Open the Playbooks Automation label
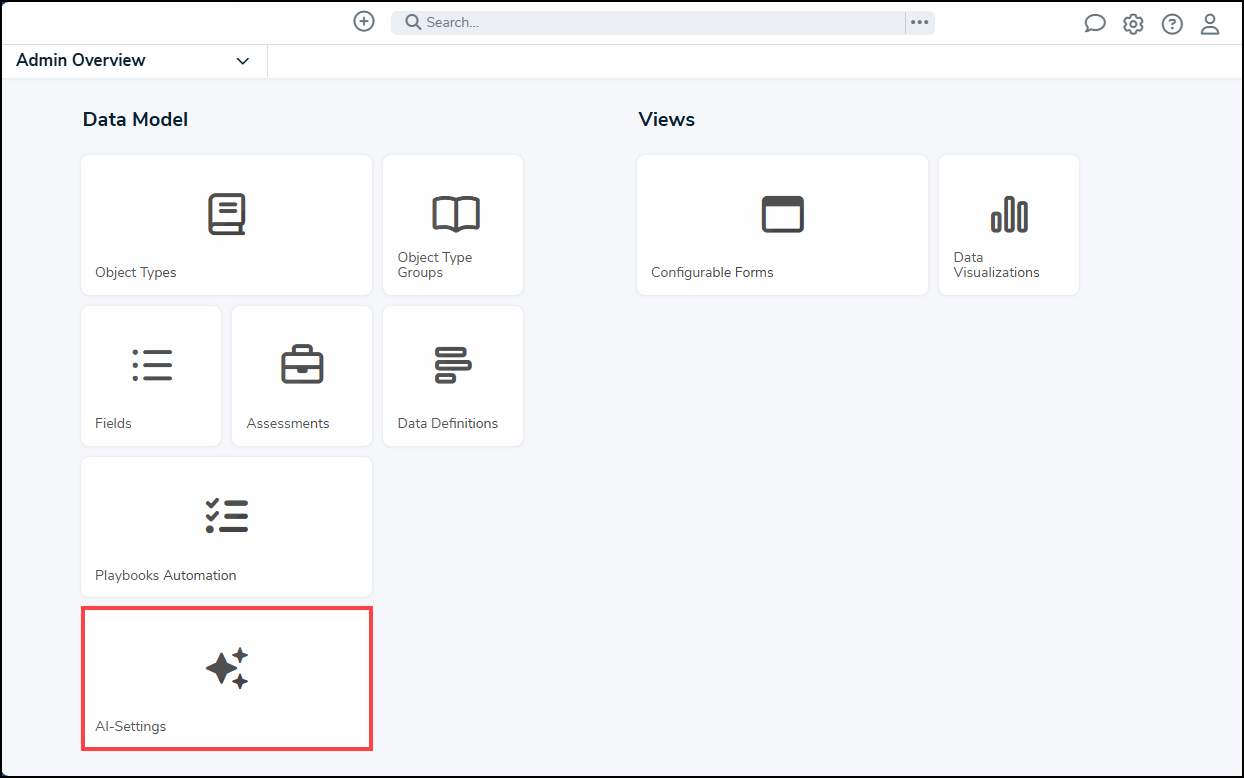The width and height of the screenshot is (1244, 778). [166, 575]
